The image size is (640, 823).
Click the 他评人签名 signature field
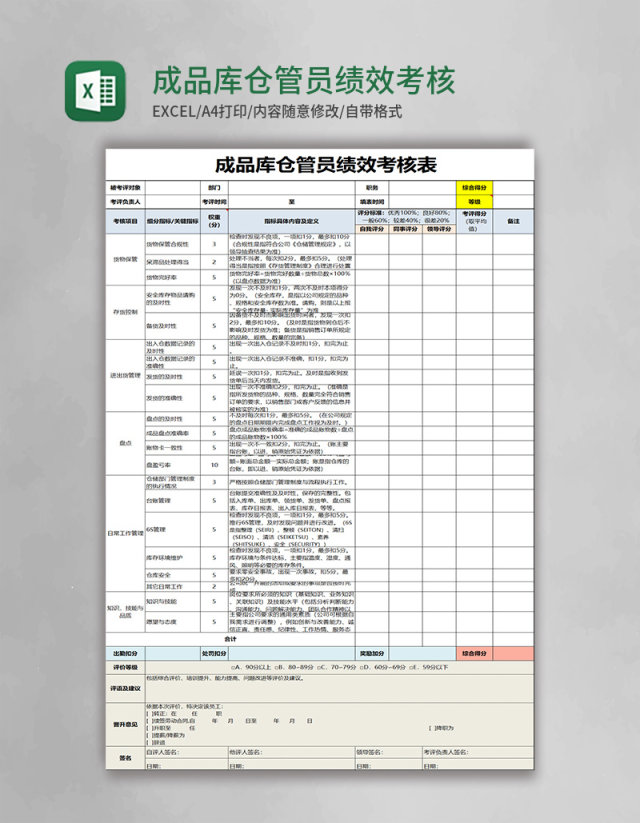coord(291,753)
